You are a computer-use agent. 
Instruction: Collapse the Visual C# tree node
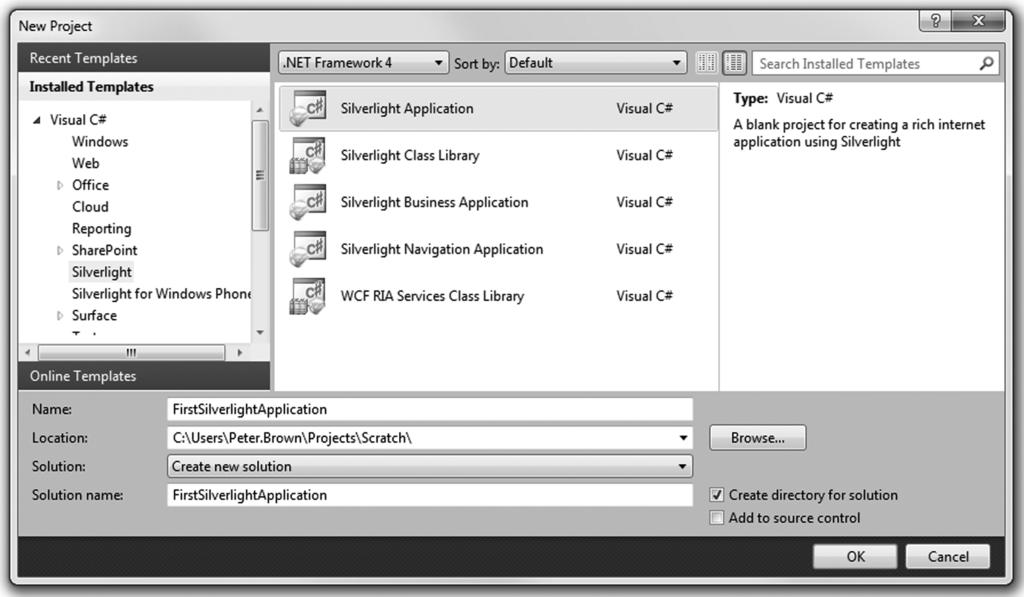point(37,120)
